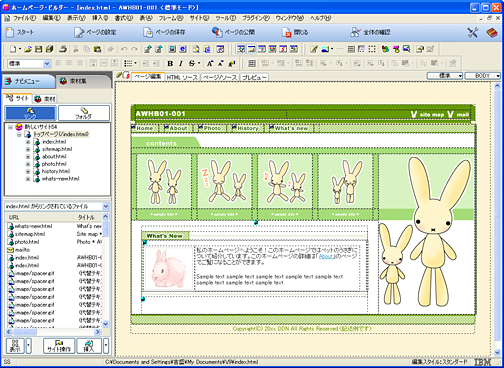Click the open file folder icon

[28, 49]
